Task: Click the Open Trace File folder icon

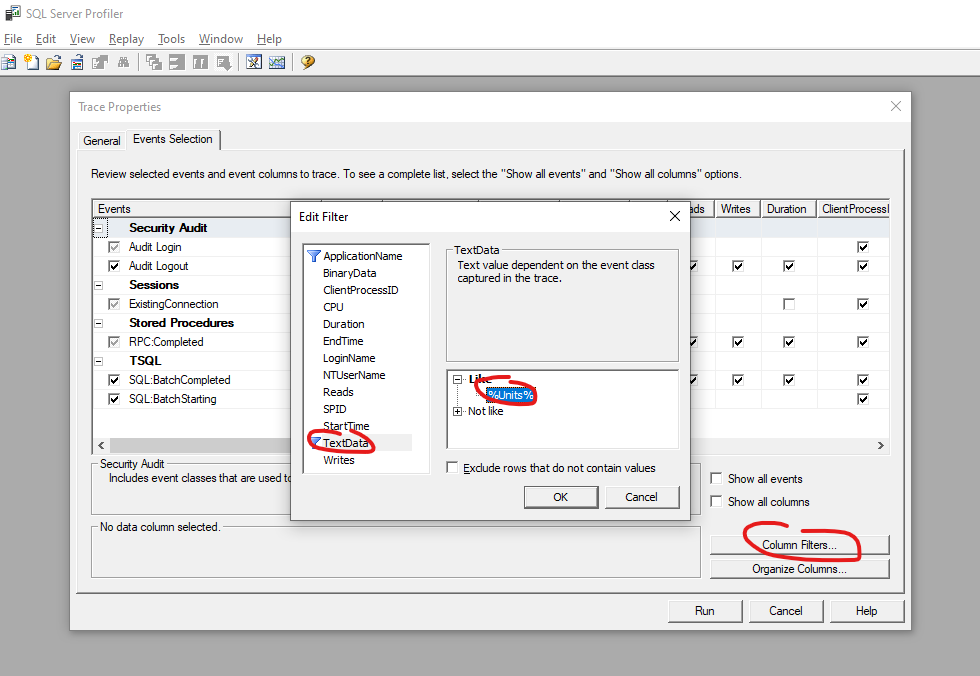Action: pyautogui.click(x=54, y=62)
